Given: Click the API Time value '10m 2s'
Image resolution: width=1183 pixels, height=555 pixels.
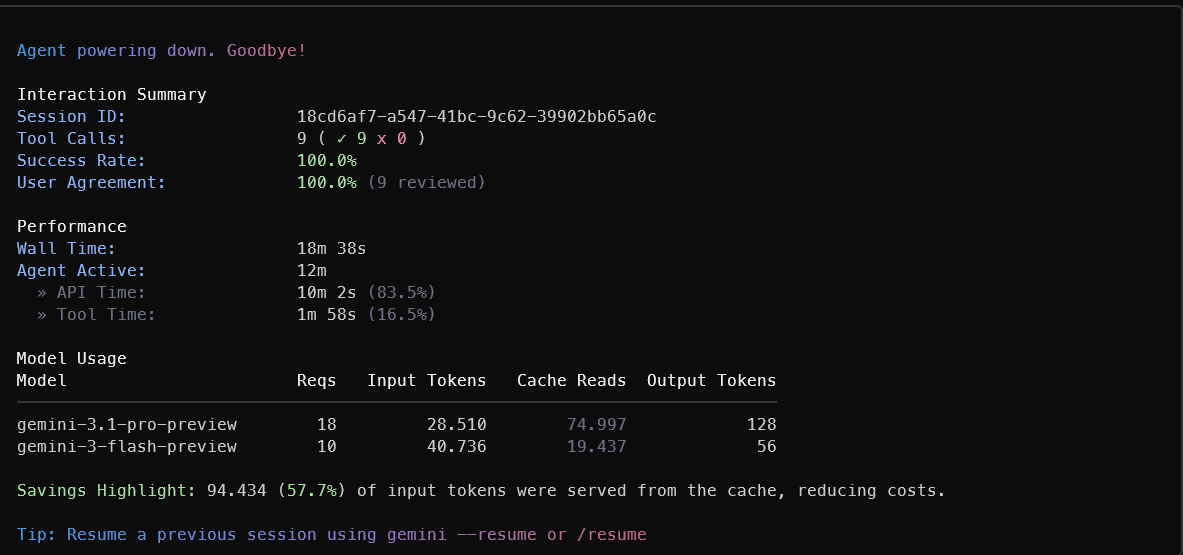Looking at the screenshot, I should pos(327,293).
